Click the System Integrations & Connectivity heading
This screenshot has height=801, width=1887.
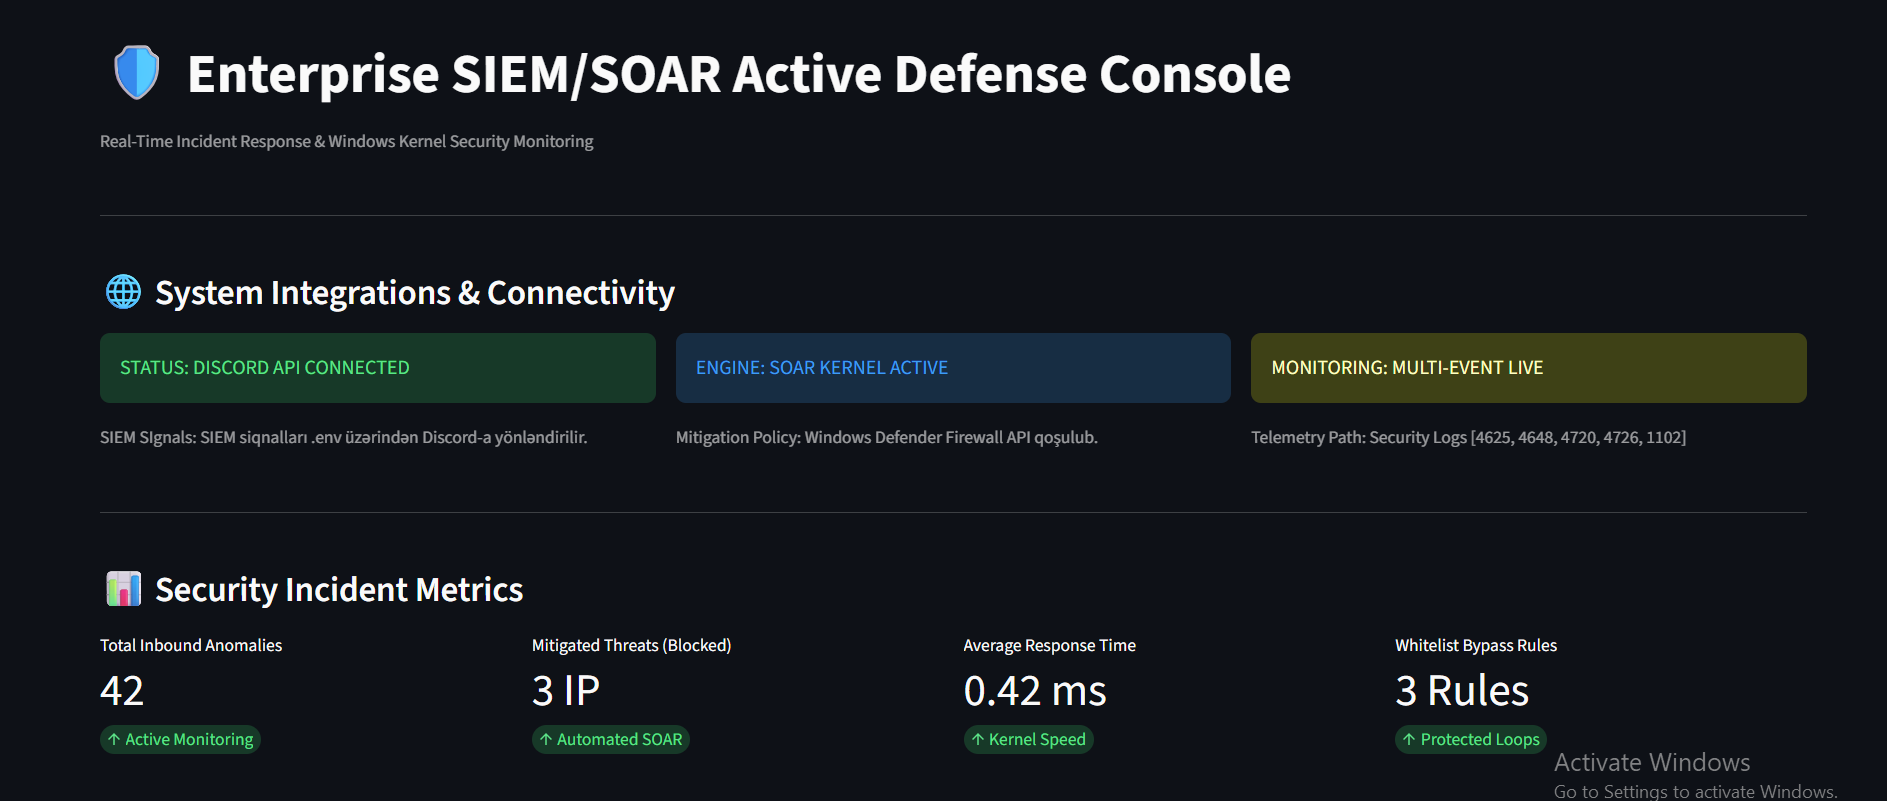[415, 293]
